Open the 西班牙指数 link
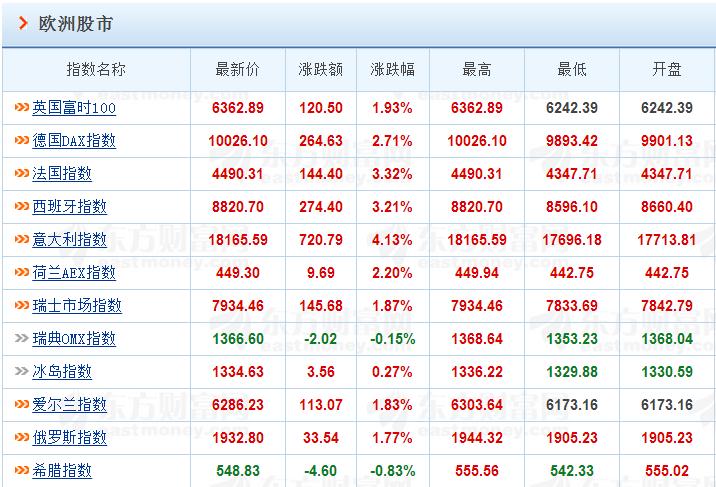The image size is (716, 487). 69,207
